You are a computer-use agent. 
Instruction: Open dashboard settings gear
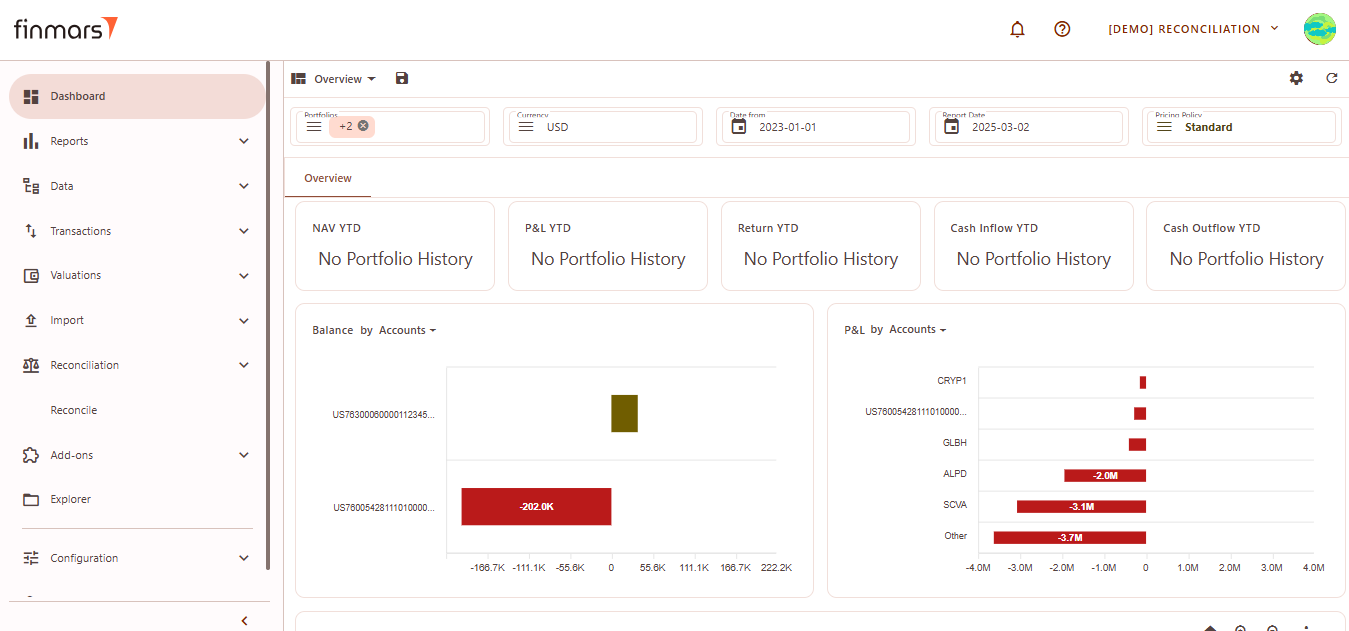pos(1296,78)
